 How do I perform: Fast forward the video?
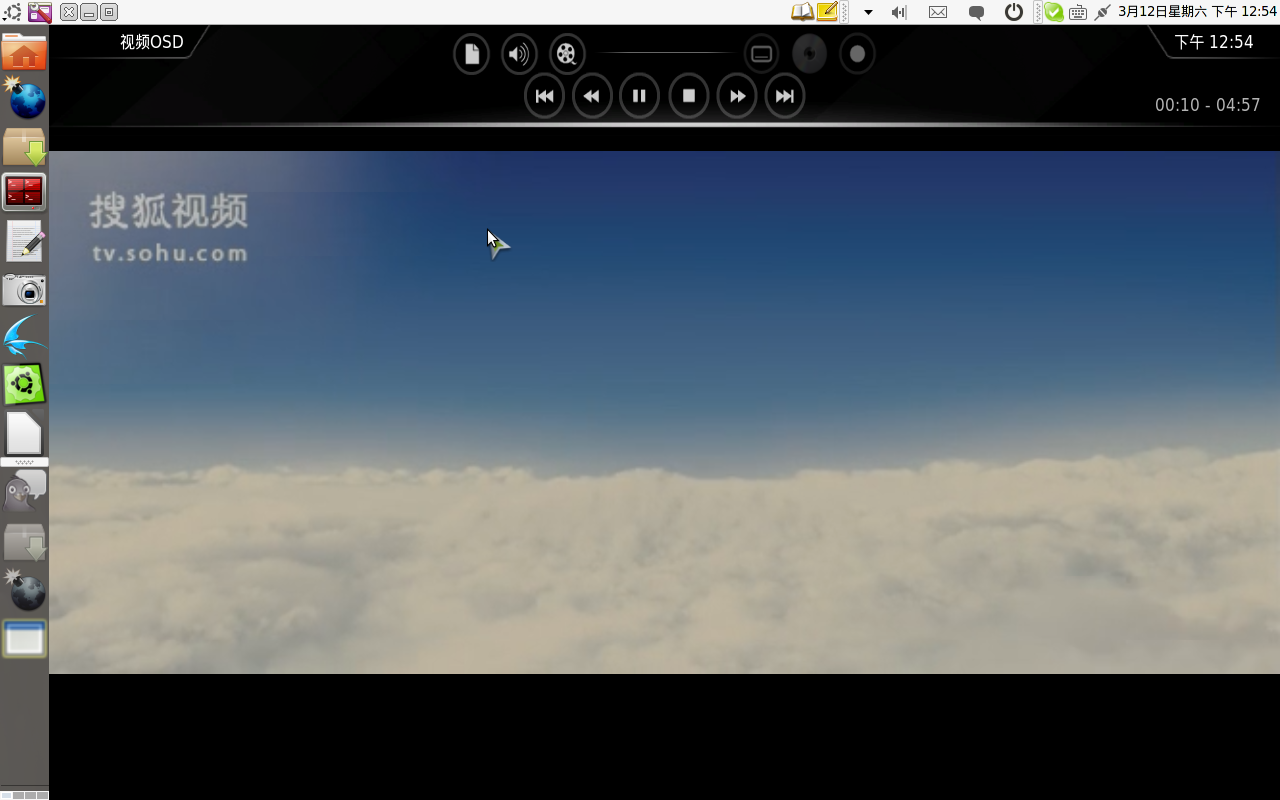coord(737,97)
